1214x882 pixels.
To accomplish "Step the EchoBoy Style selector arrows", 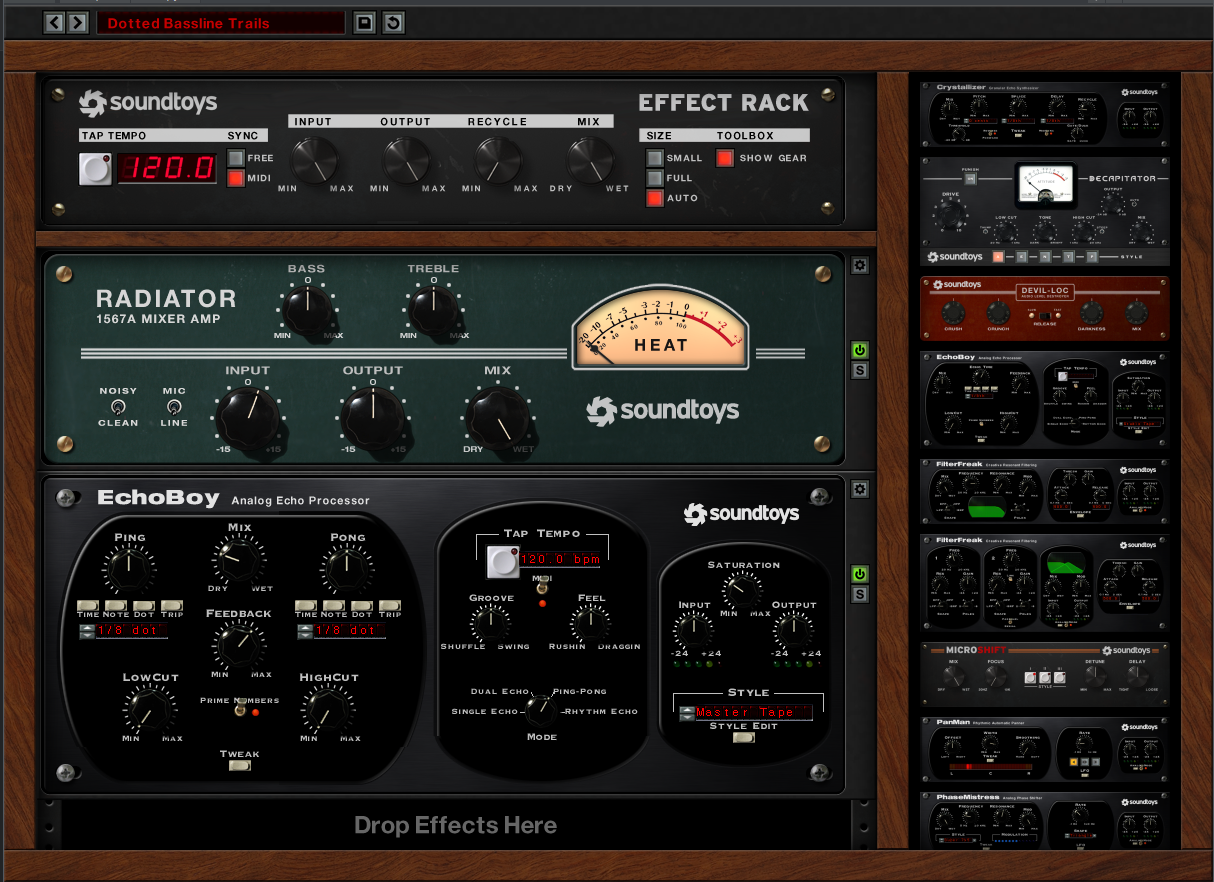I will pyautogui.click(x=687, y=713).
